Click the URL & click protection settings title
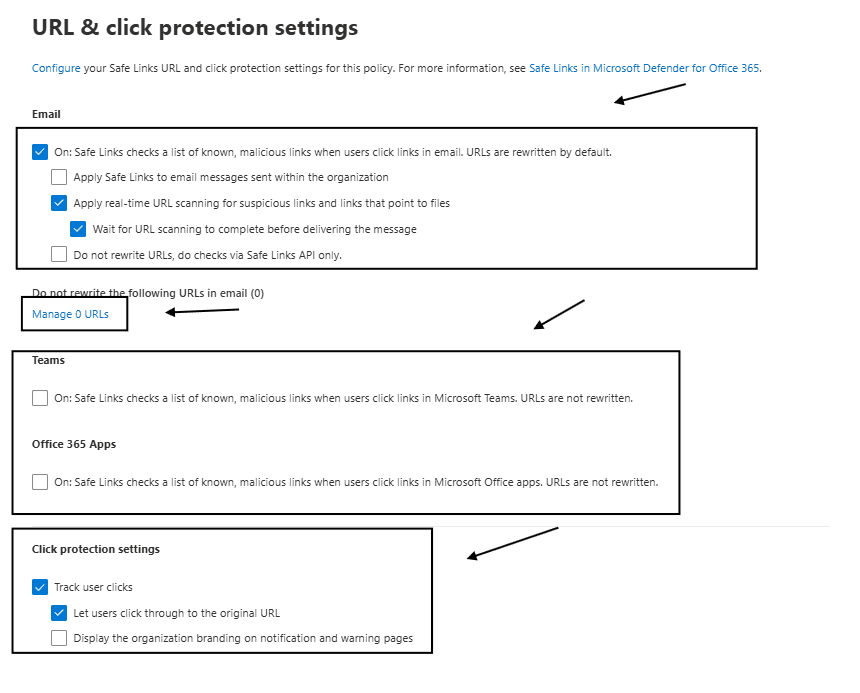The height and width of the screenshot is (693, 860). [x=194, y=27]
